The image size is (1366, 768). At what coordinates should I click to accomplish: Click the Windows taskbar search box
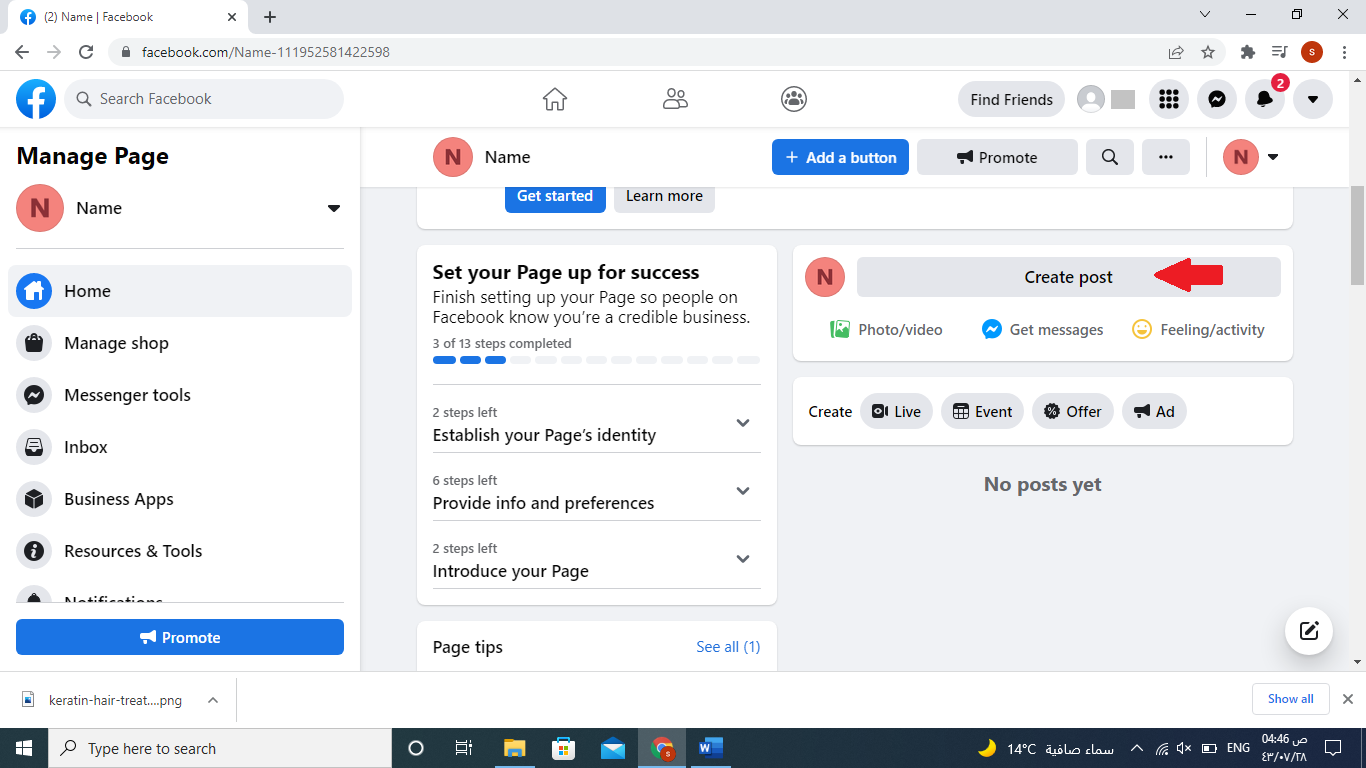coord(220,748)
